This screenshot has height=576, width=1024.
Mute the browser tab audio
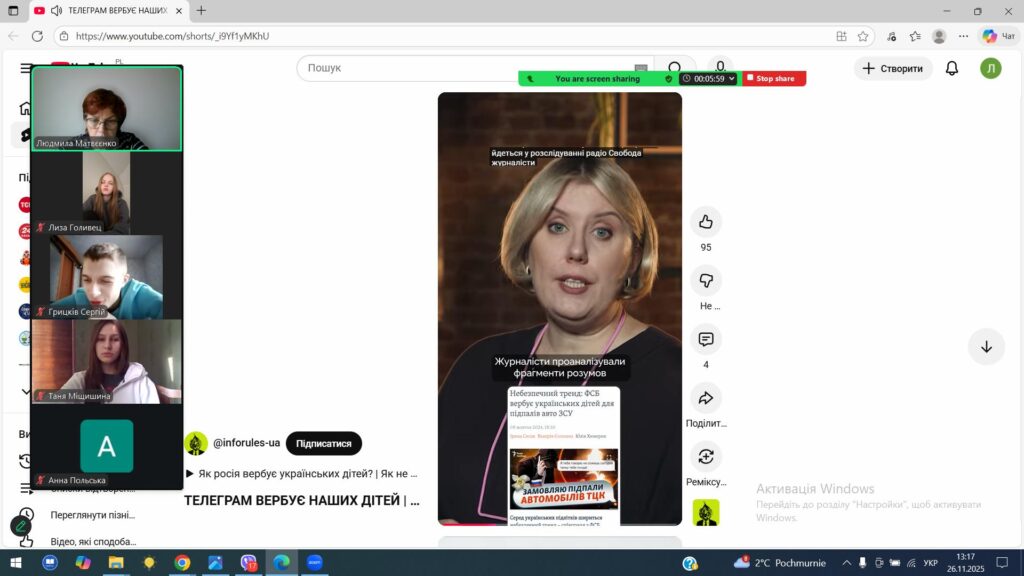click(x=55, y=11)
